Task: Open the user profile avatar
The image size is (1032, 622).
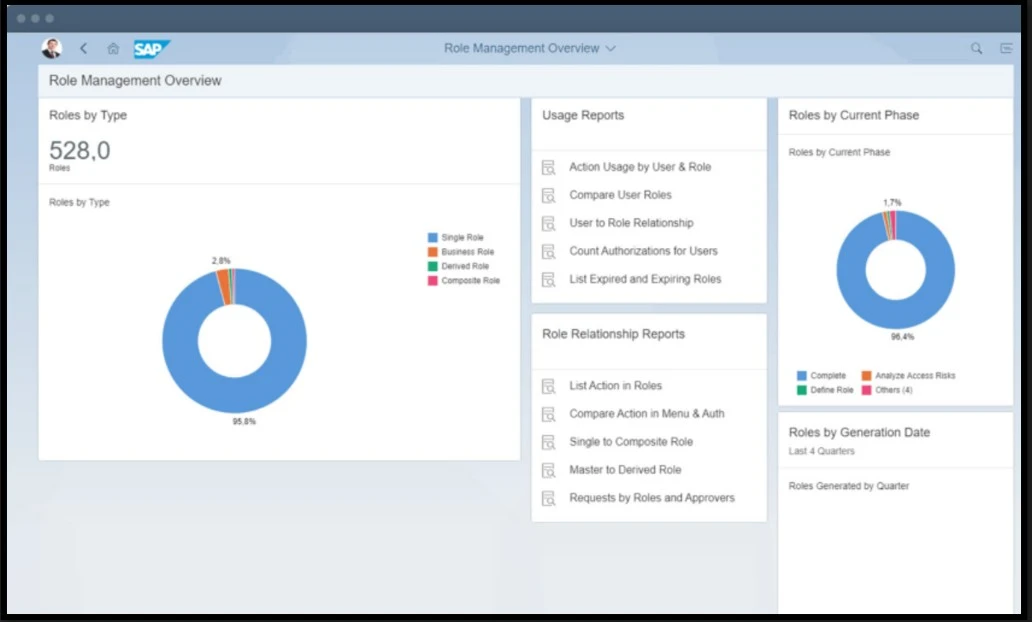Action: 50,46
